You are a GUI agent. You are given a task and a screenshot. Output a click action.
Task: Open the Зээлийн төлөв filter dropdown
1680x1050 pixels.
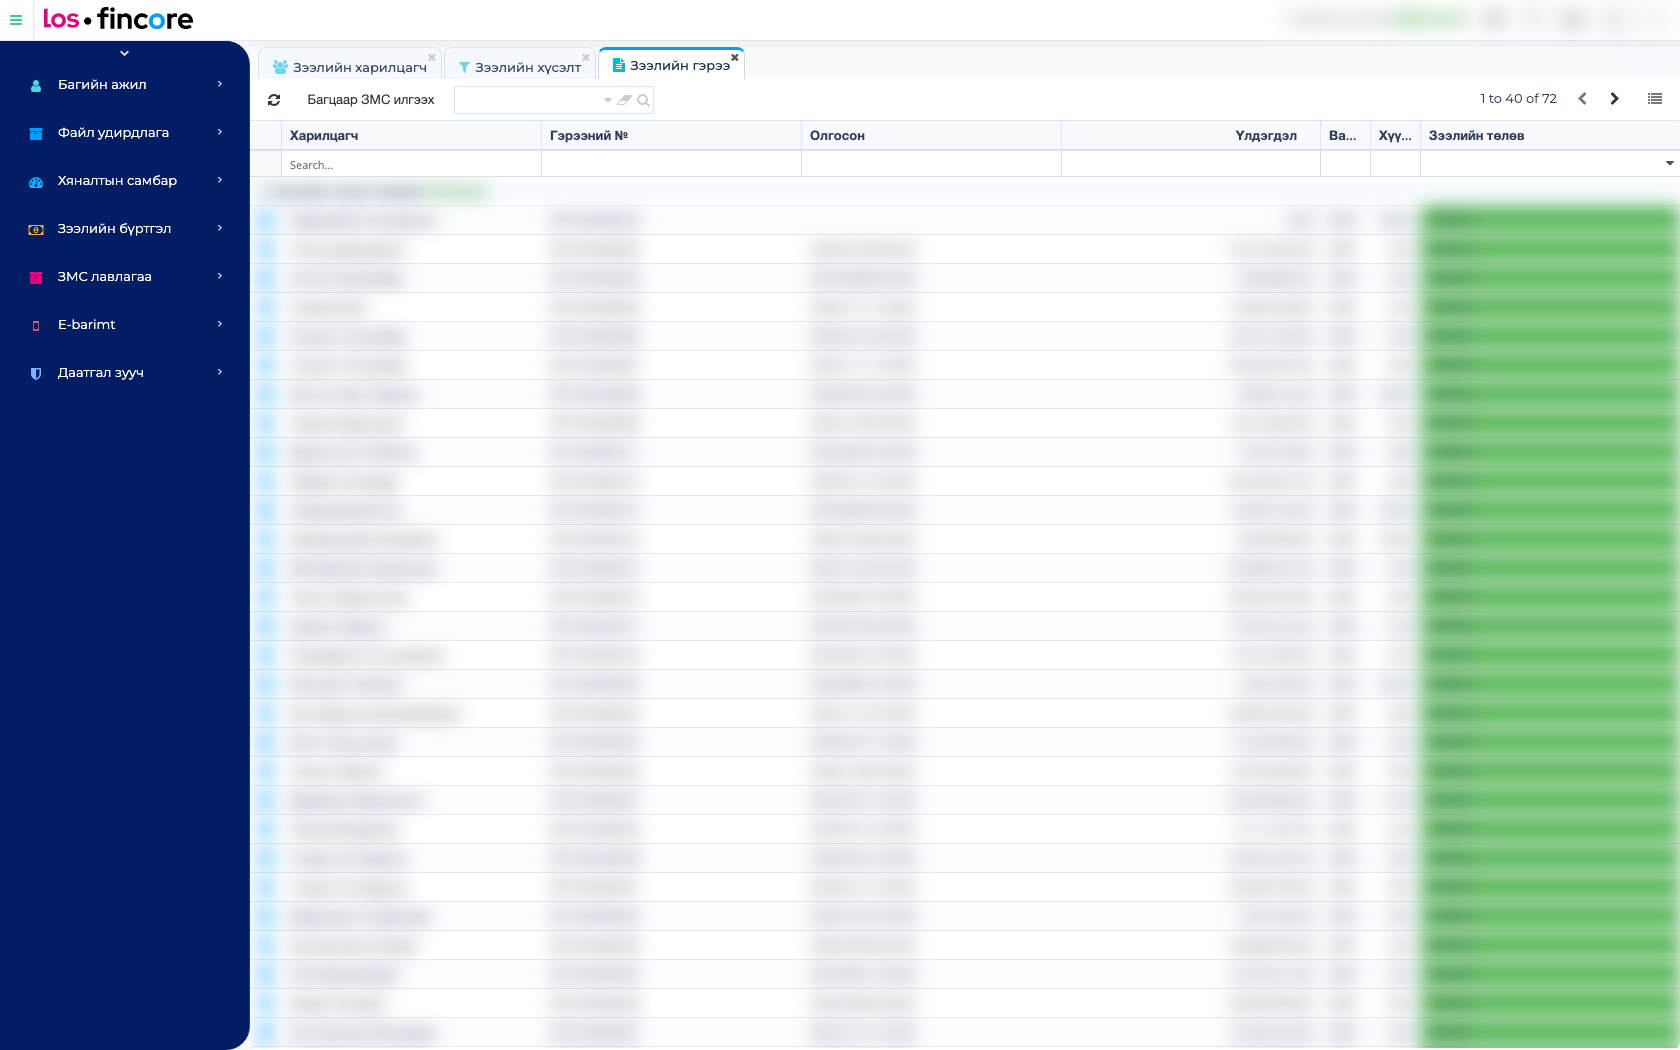coord(1669,164)
